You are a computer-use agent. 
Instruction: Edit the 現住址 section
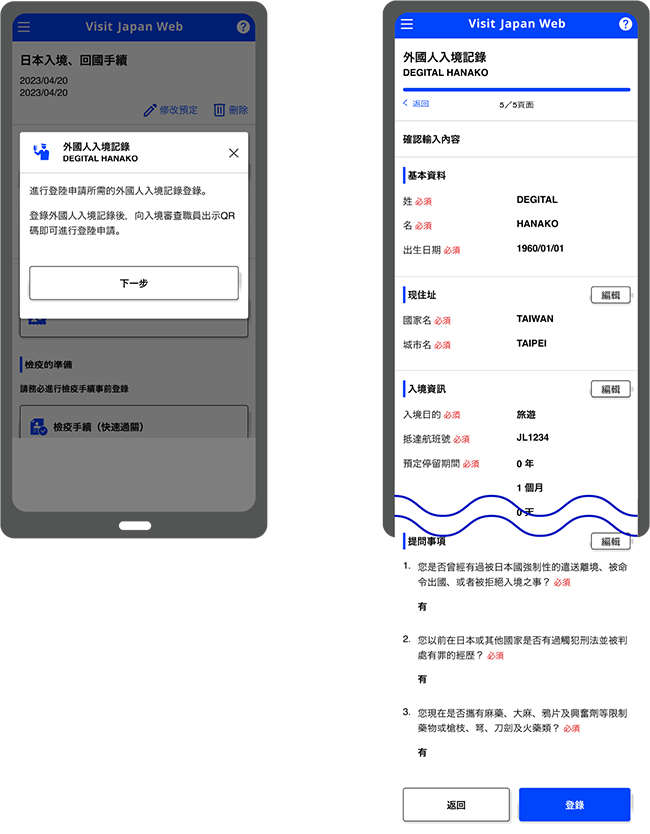point(610,295)
